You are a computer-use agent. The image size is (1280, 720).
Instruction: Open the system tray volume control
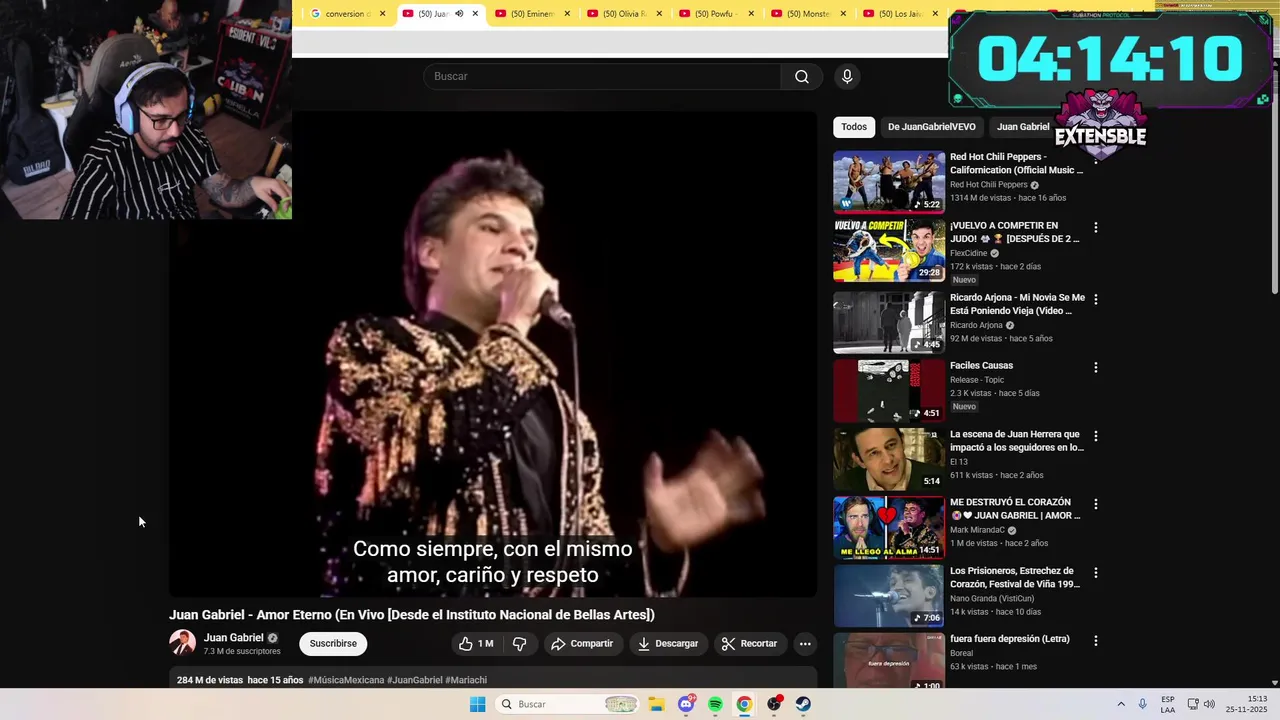pos(1209,704)
